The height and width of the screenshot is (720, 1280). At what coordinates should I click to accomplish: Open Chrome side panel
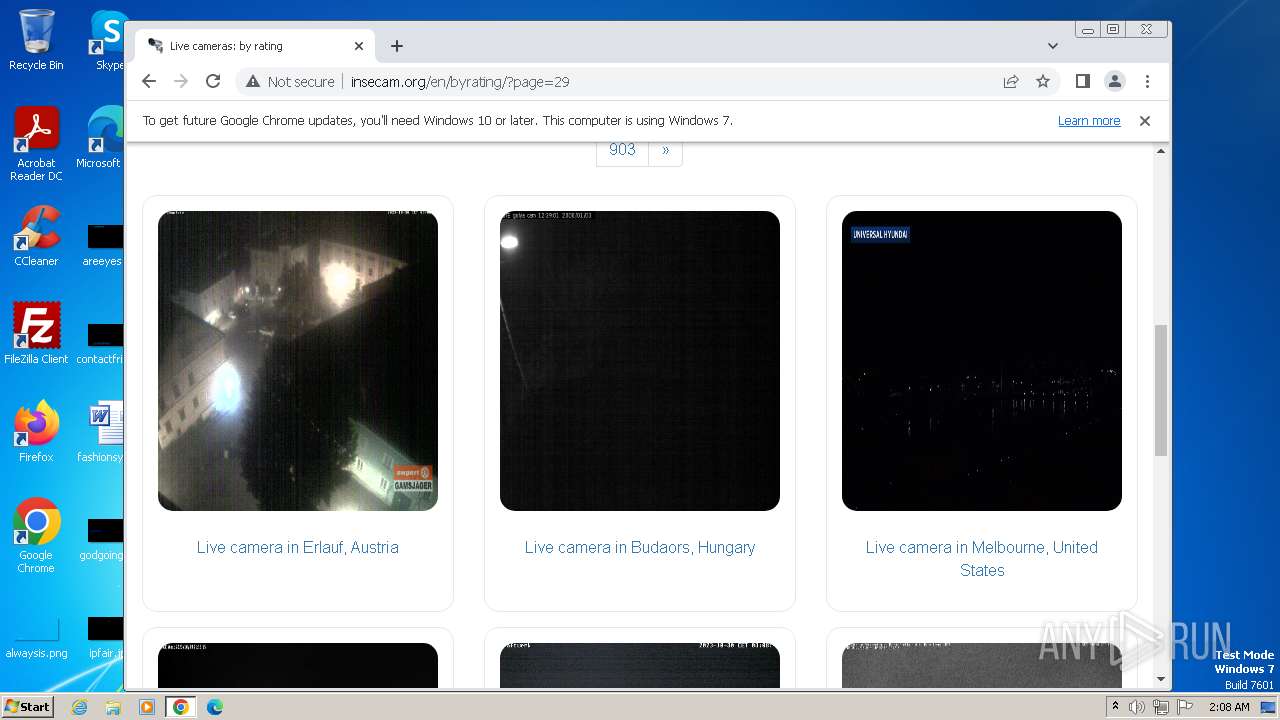point(1082,81)
